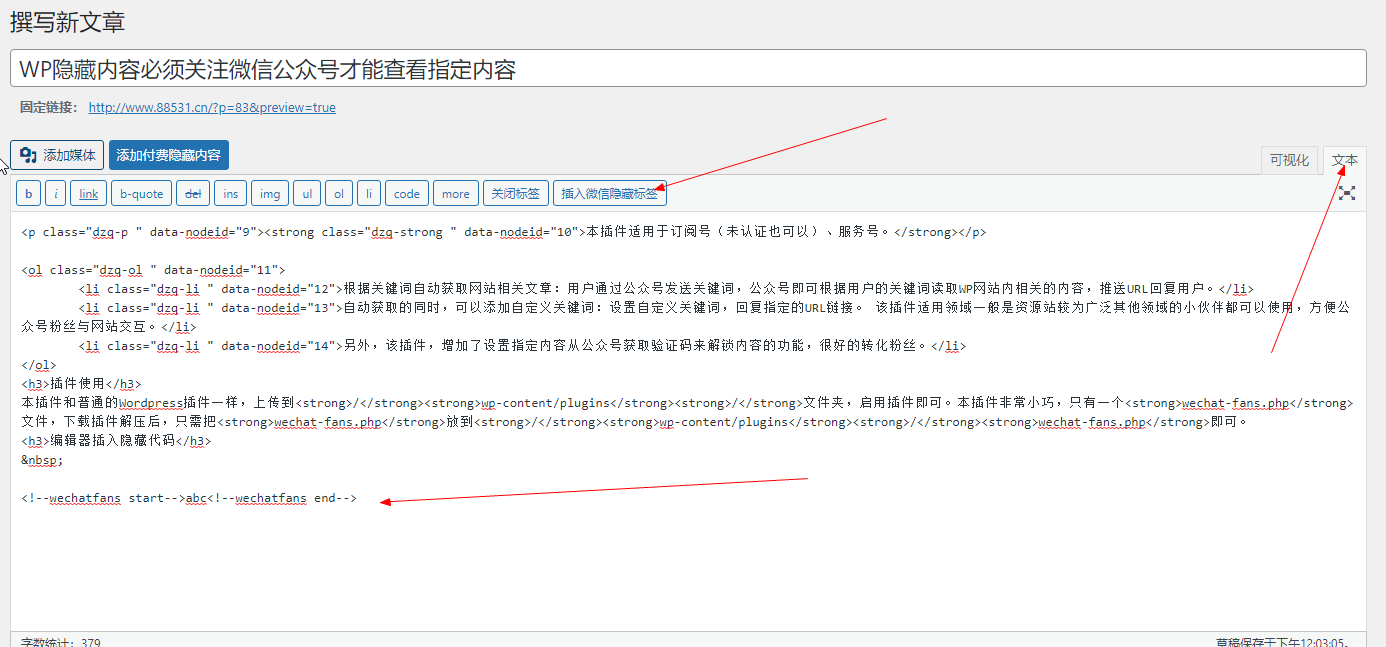Insert an image with the img quicktag
The height and width of the screenshot is (647, 1386).
[270, 193]
